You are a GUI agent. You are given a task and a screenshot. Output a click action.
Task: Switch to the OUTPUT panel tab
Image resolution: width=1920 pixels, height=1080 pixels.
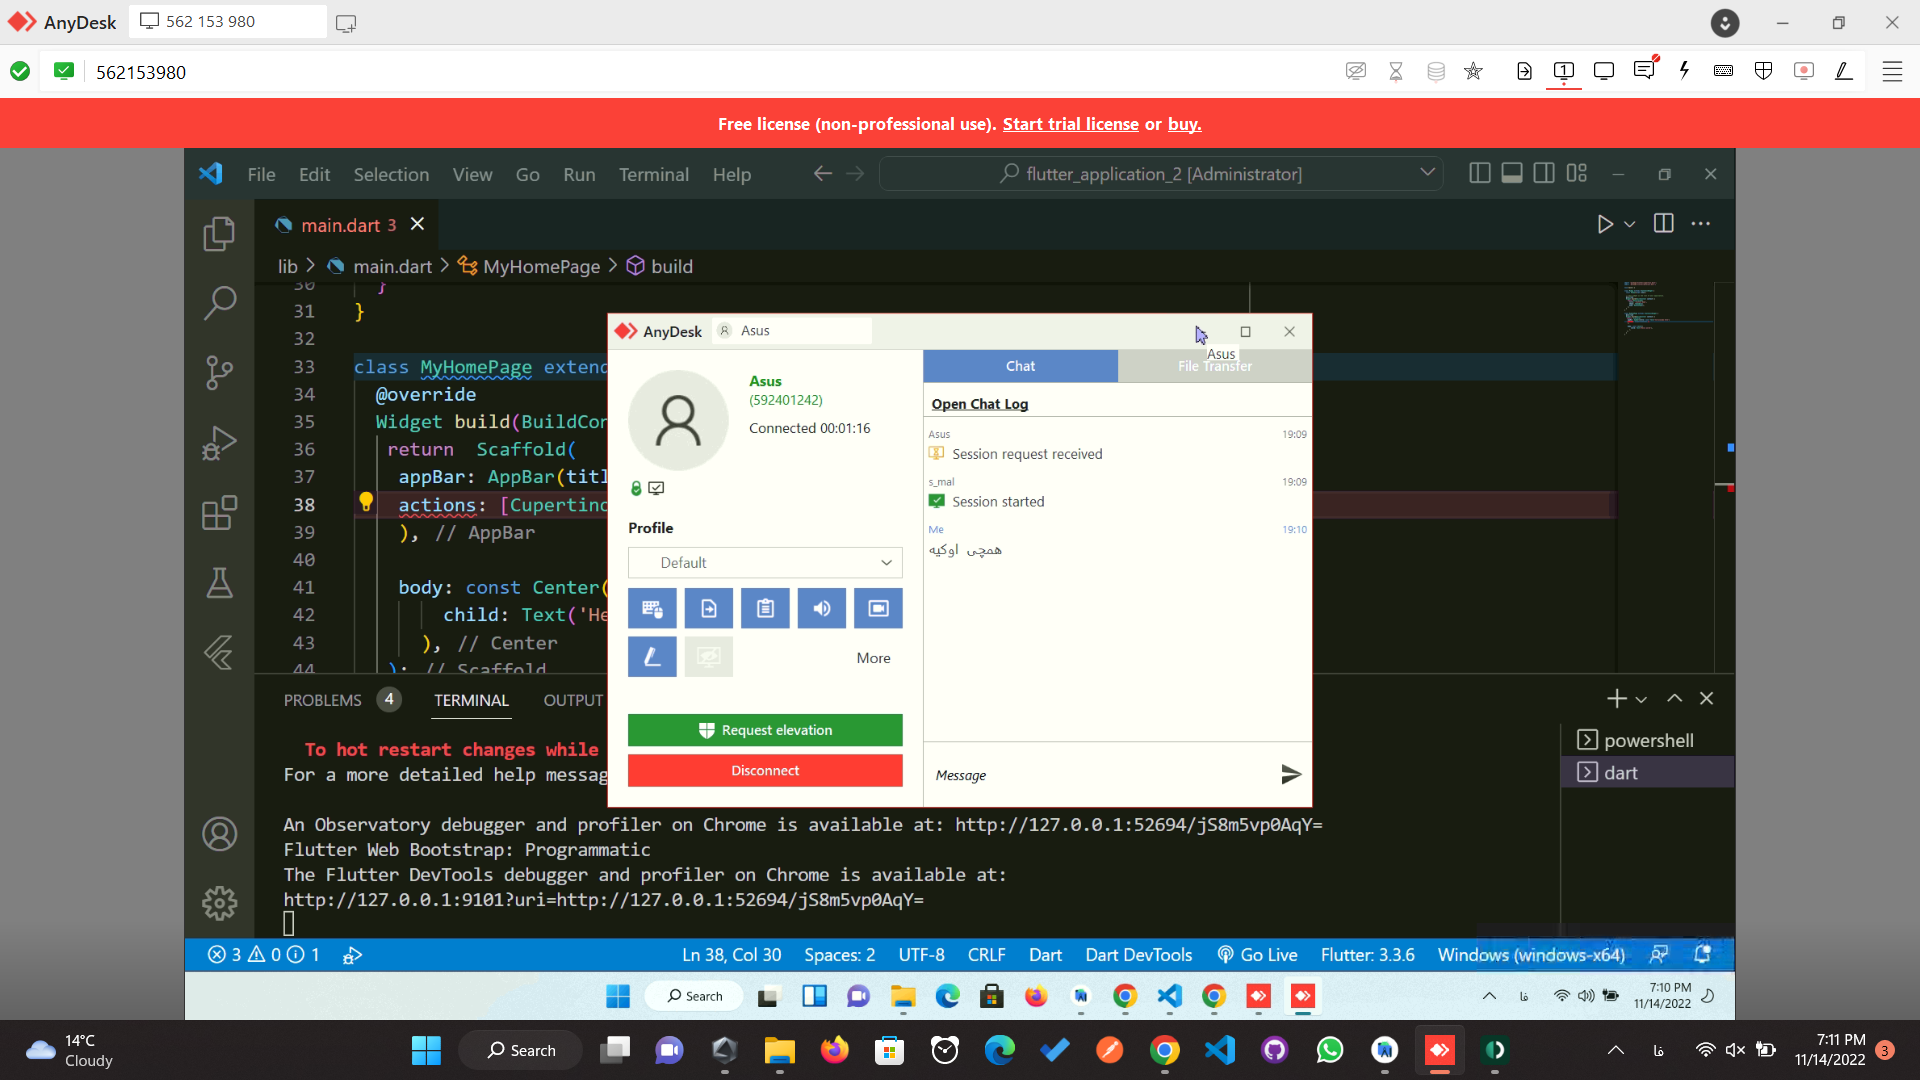[x=573, y=700]
